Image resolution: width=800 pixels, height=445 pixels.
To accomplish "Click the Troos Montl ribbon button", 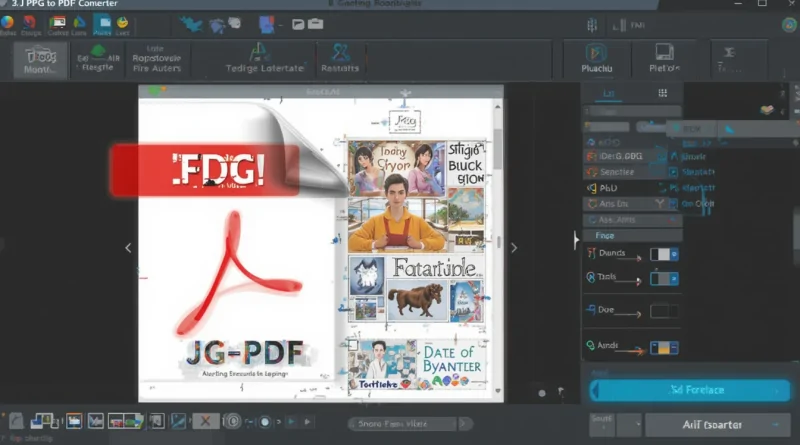I will tap(40, 60).
